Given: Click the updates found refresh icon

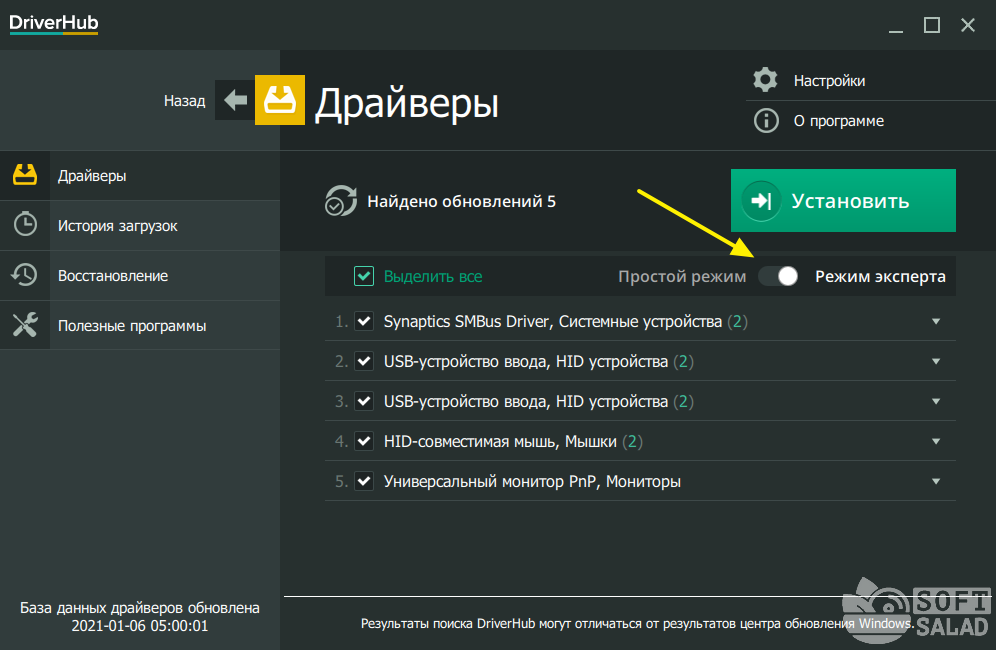Looking at the screenshot, I should pos(340,201).
